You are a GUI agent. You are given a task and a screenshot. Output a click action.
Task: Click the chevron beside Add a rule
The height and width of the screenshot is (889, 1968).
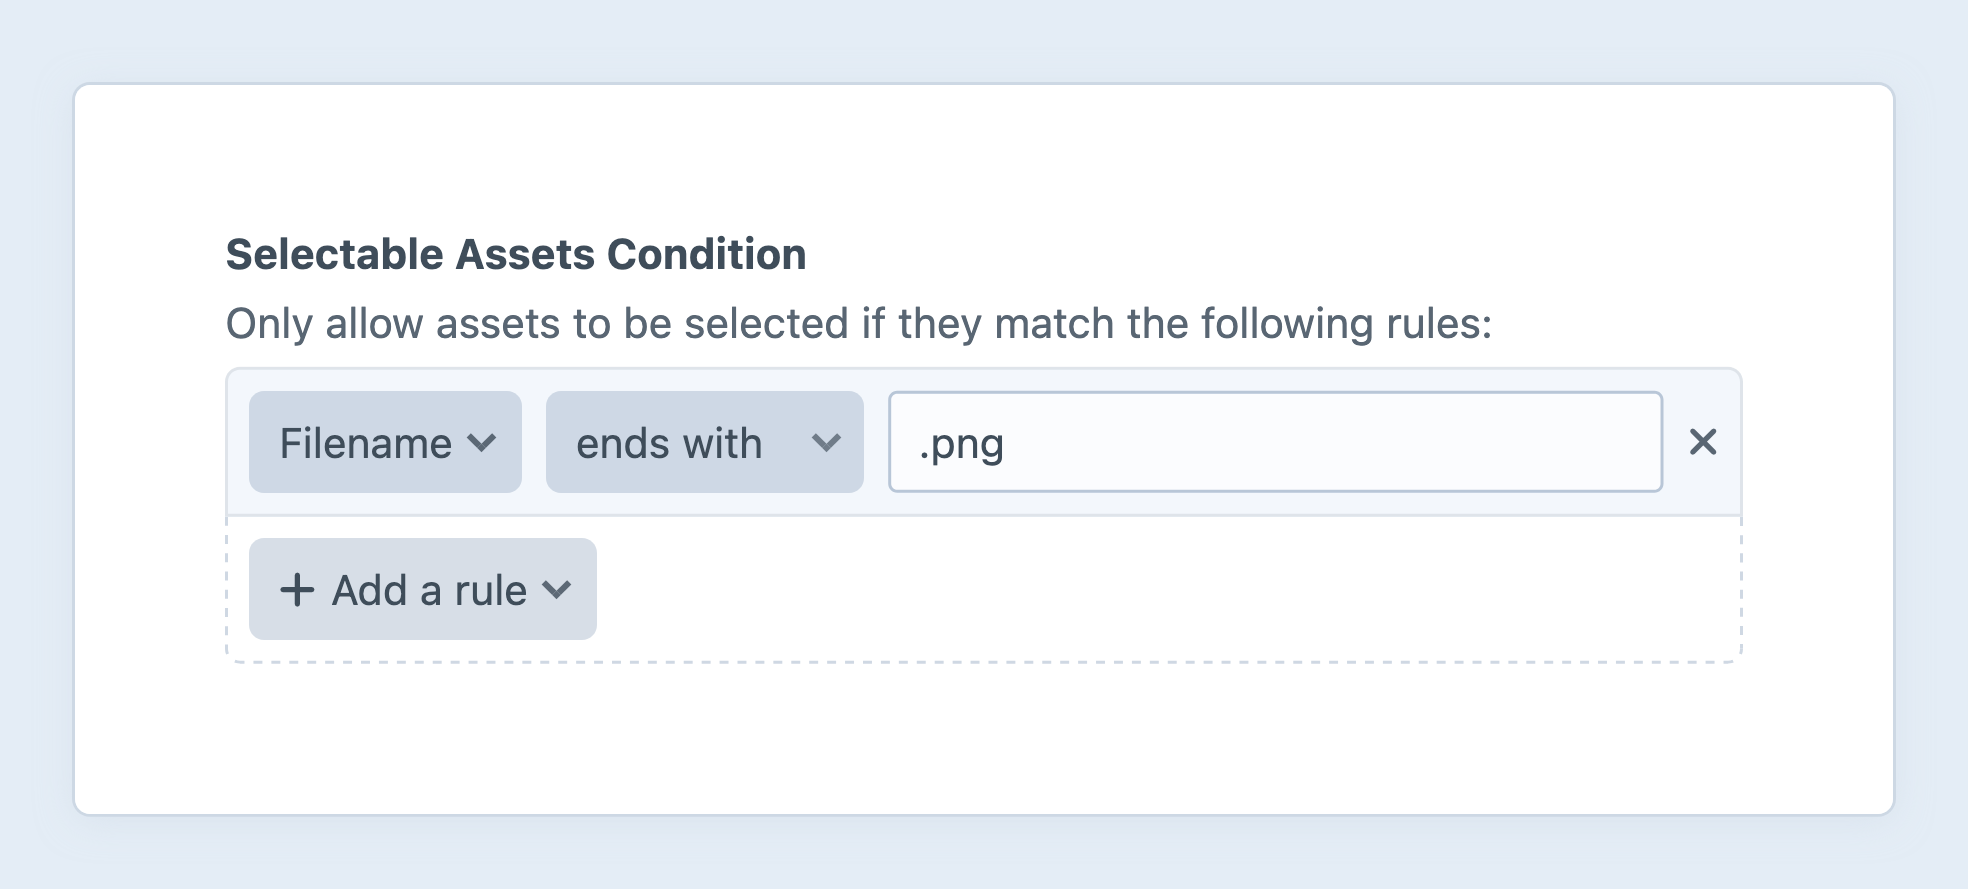[x=557, y=589]
